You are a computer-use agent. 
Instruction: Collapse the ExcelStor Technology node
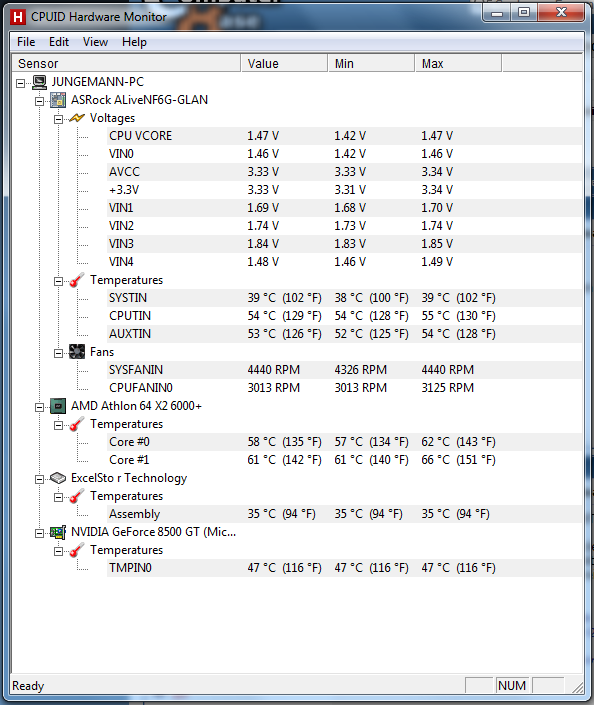[x=40, y=479]
